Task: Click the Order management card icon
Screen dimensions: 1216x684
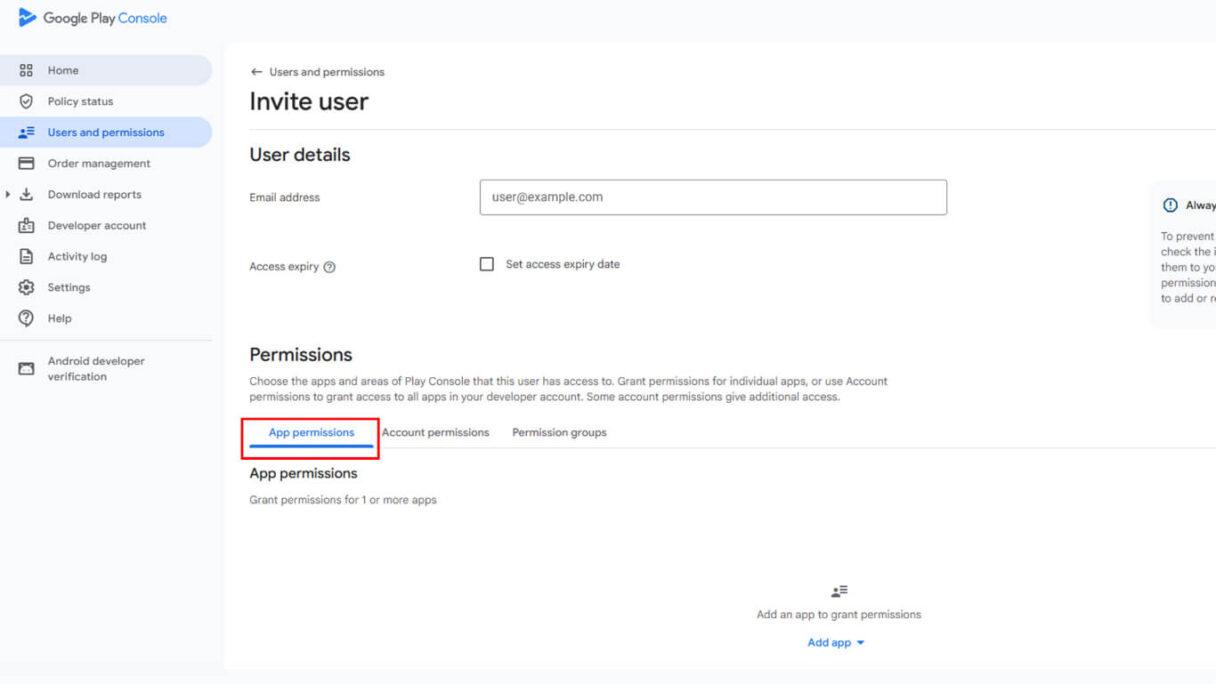Action: (27, 164)
